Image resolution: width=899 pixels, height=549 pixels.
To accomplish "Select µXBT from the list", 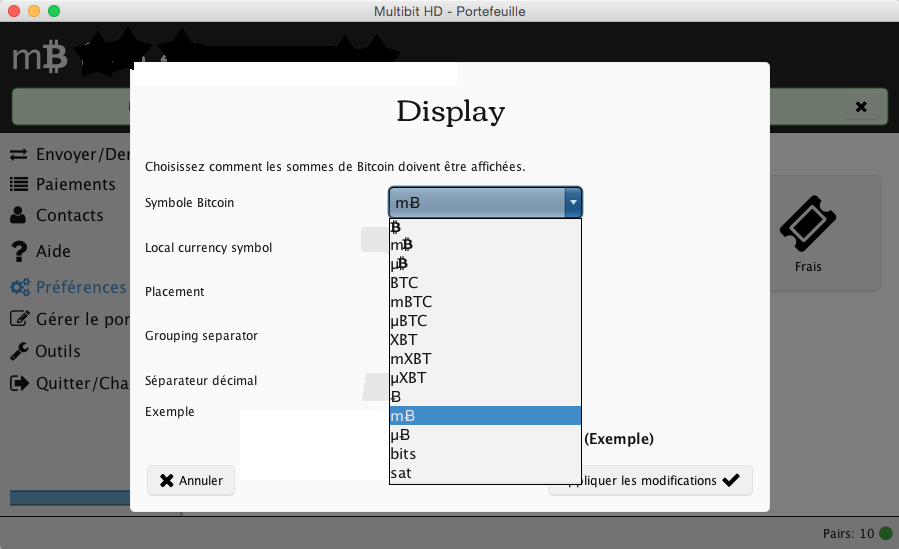I will (485, 378).
